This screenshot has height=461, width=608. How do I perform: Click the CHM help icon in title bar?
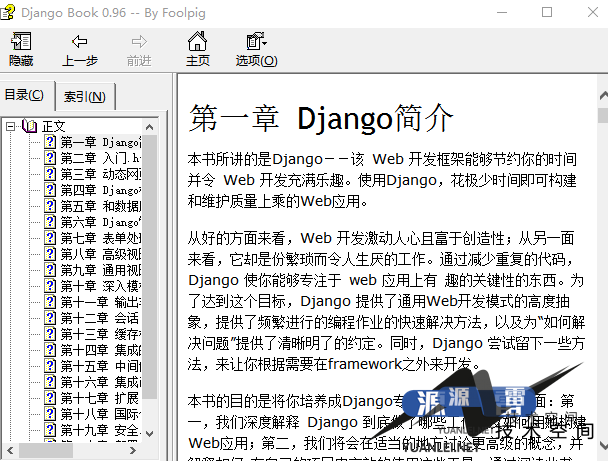click(7, 12)
